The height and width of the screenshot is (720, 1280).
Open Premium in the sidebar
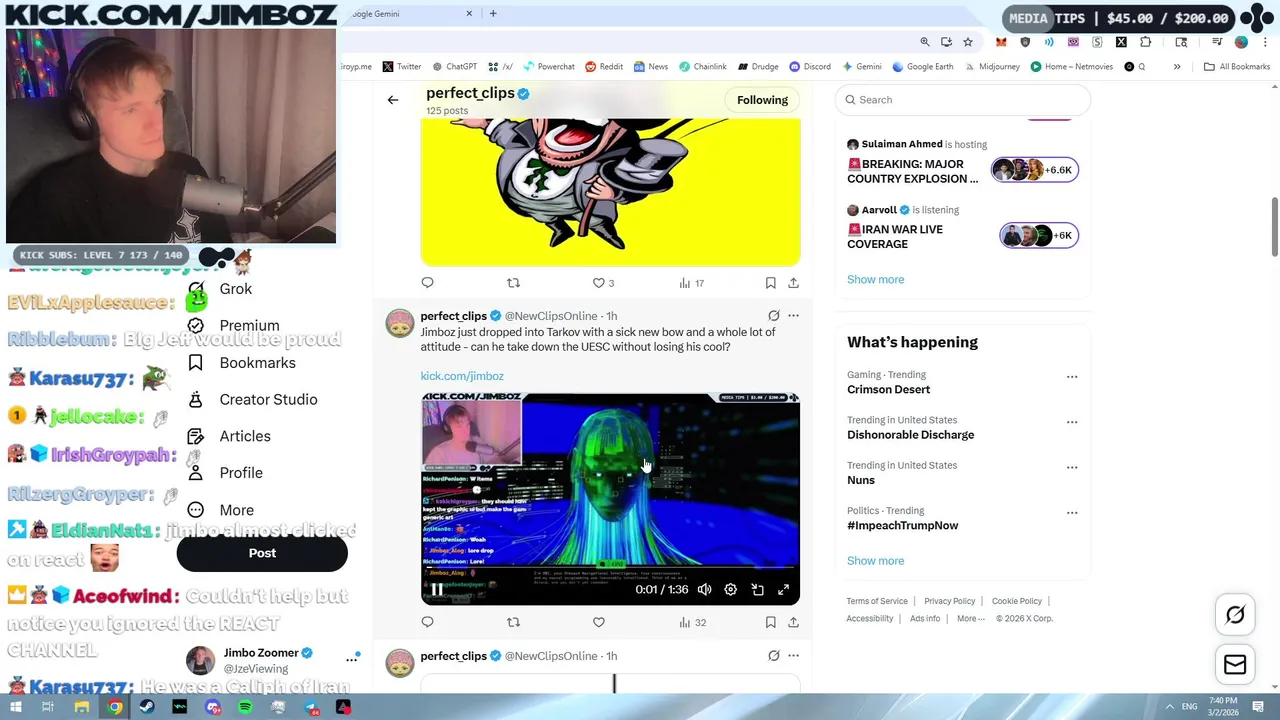(x=233, y=326)
